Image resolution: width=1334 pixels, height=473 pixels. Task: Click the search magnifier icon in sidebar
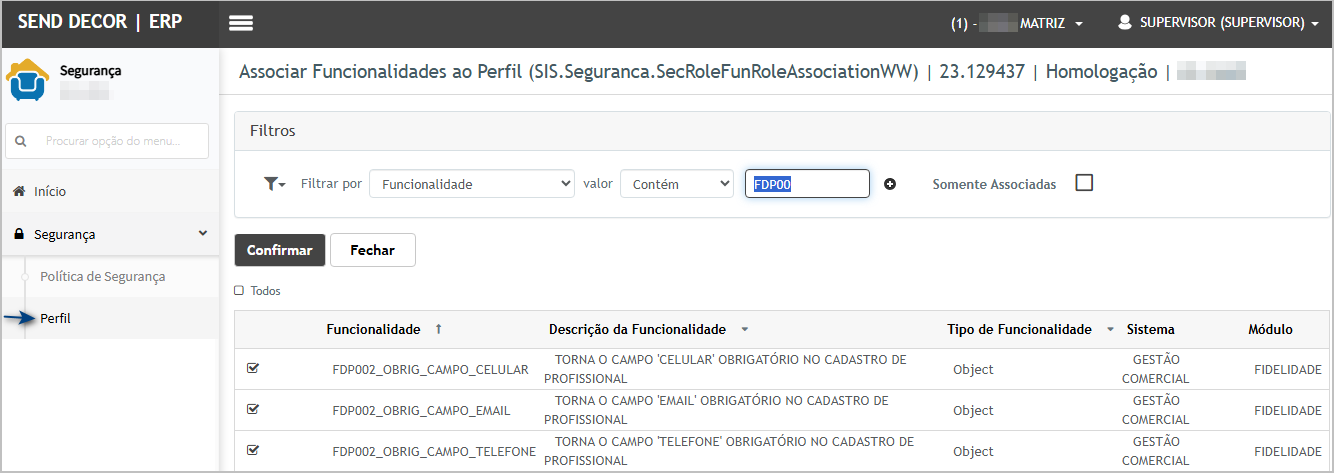[21, 142]
